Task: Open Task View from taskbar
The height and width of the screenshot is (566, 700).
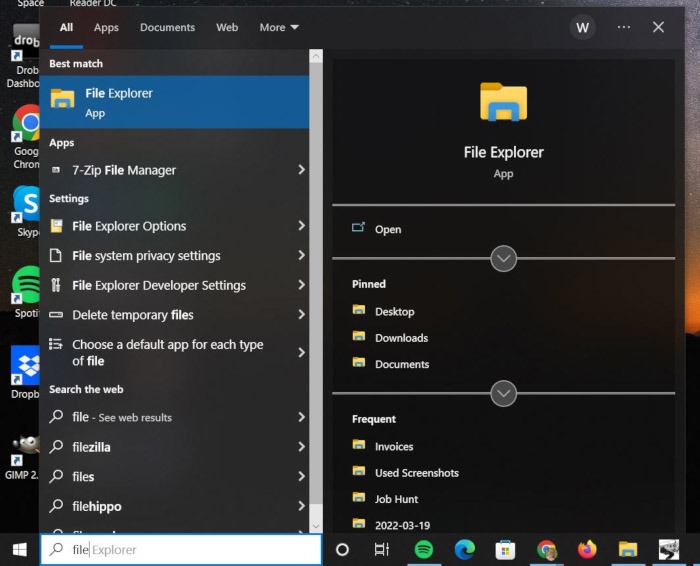Action: [382, 549]
